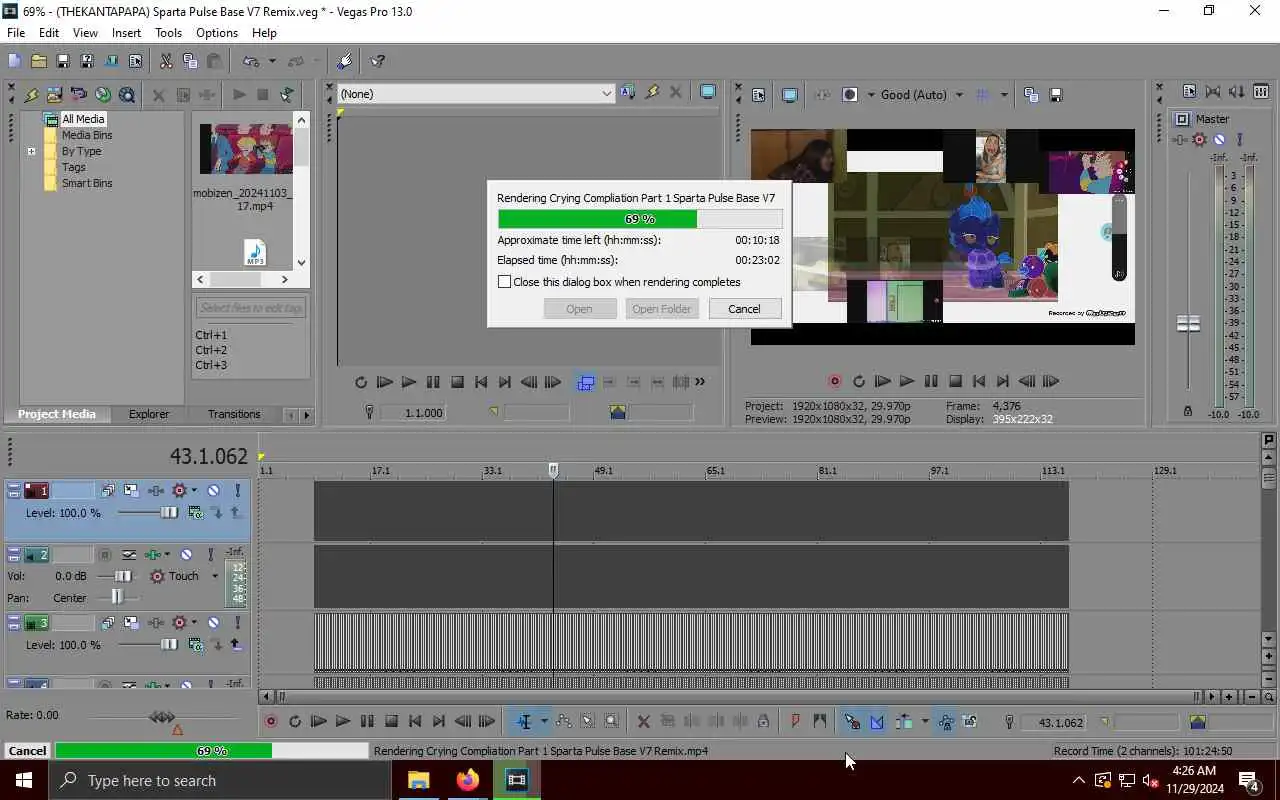Solo audio track 2
The width and height of the screenshot is (1280, 800).
click(211, 554)
